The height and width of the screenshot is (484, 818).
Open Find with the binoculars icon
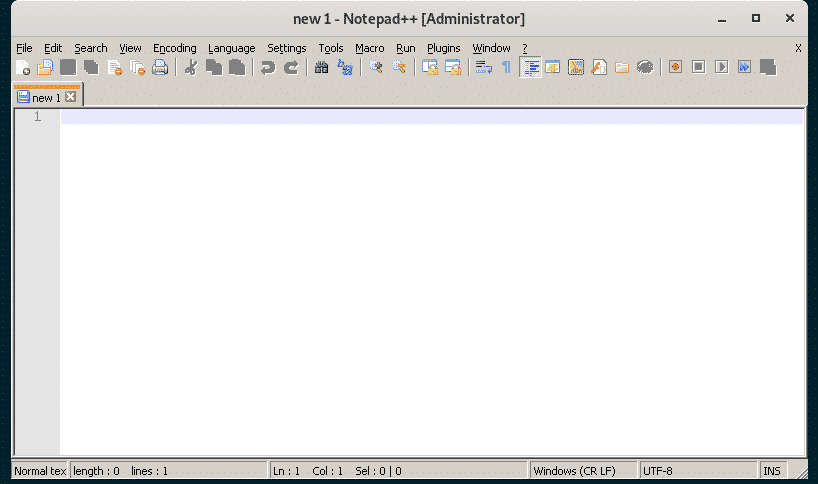click(321, 67)
